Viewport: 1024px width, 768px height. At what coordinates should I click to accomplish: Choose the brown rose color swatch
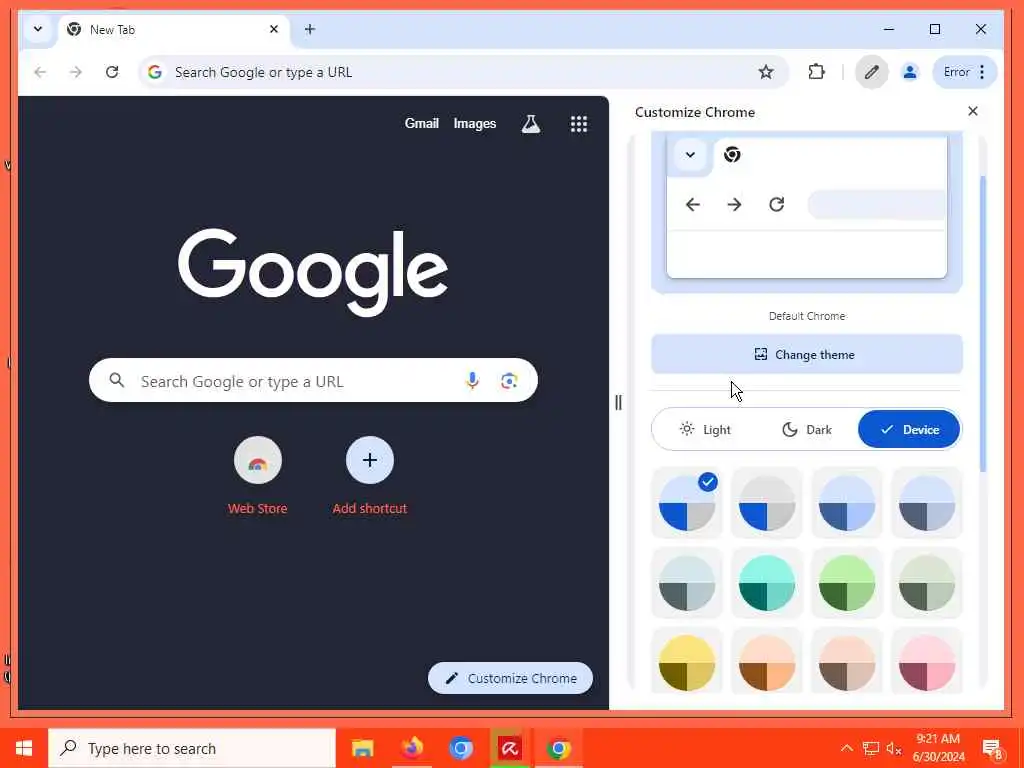pyautogui.click(x=846, y=663)
